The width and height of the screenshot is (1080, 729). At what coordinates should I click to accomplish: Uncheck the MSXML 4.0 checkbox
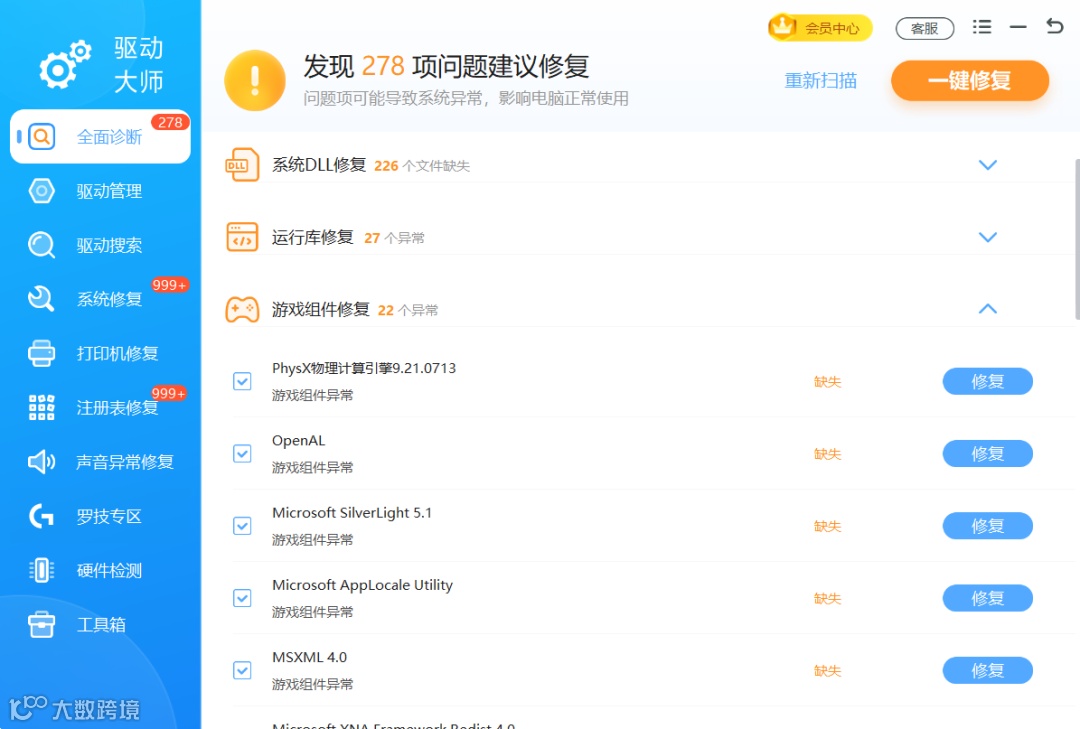pos(242,670)
